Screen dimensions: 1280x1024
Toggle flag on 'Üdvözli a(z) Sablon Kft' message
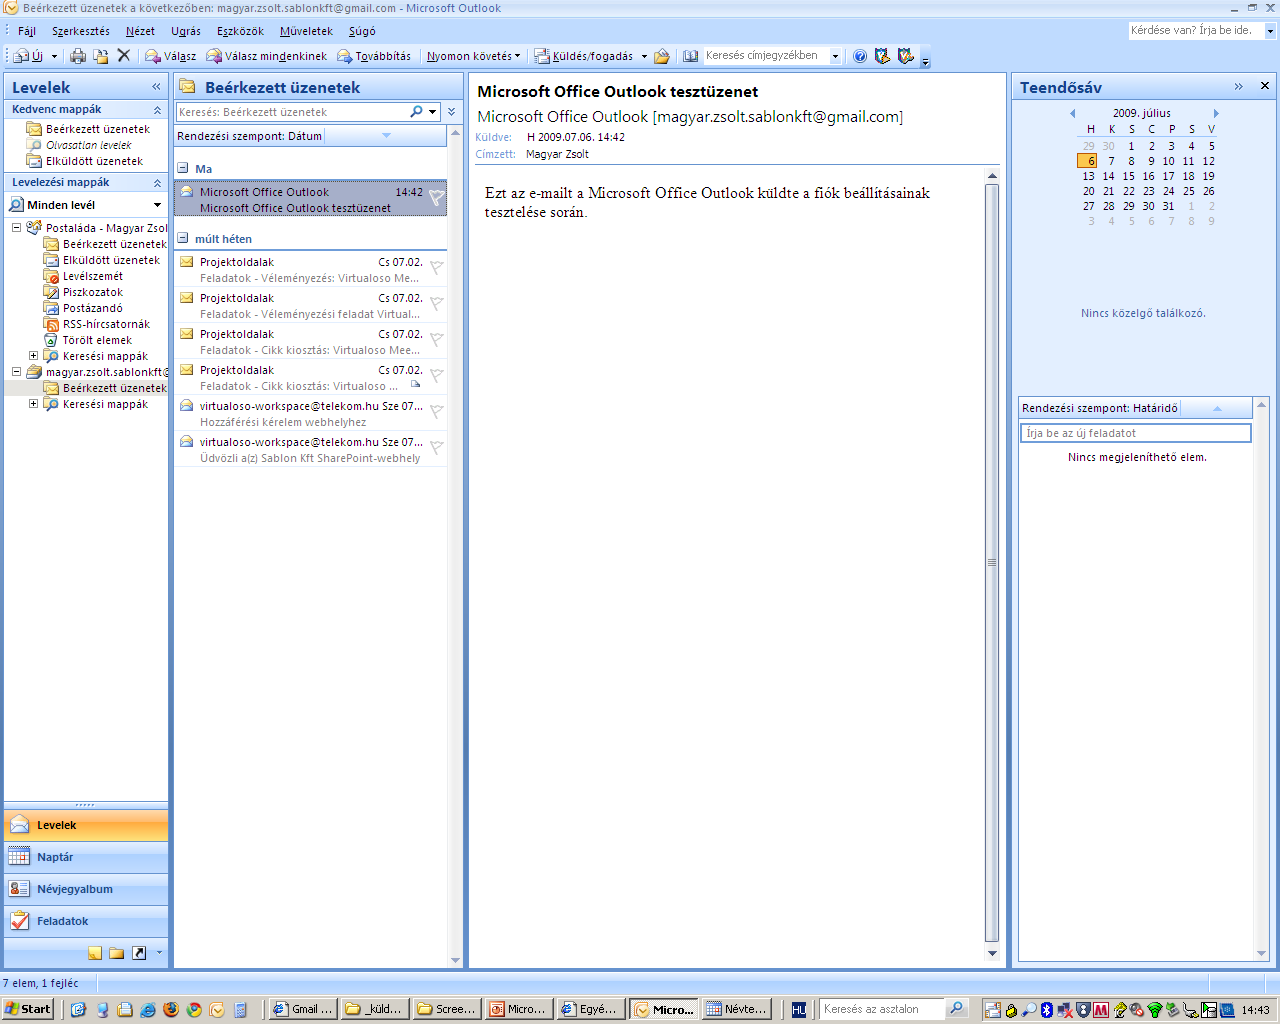point(436,448)
